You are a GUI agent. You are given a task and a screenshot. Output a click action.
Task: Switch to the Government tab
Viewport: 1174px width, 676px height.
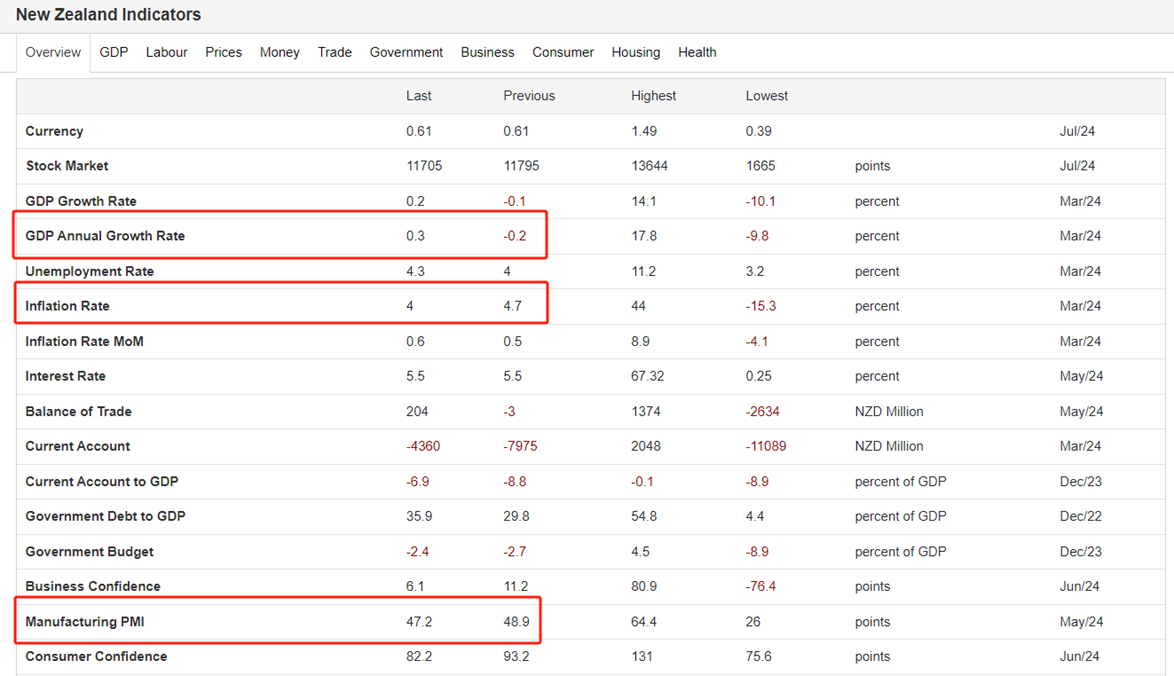pyautogui.click(x=406, y=52)
